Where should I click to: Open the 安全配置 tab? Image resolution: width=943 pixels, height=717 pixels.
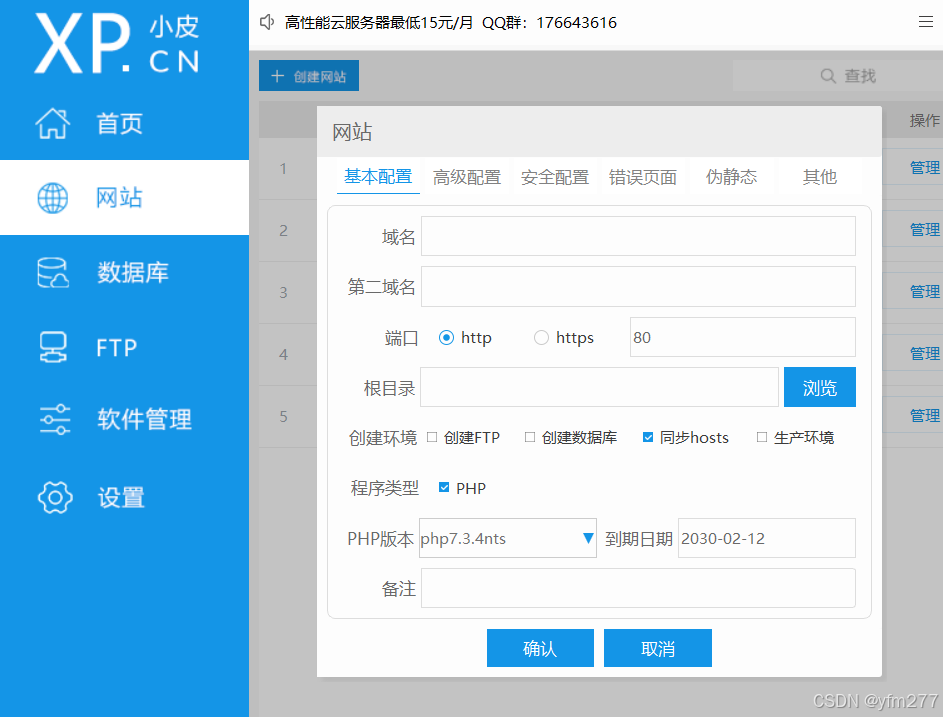tap(555, 177)
